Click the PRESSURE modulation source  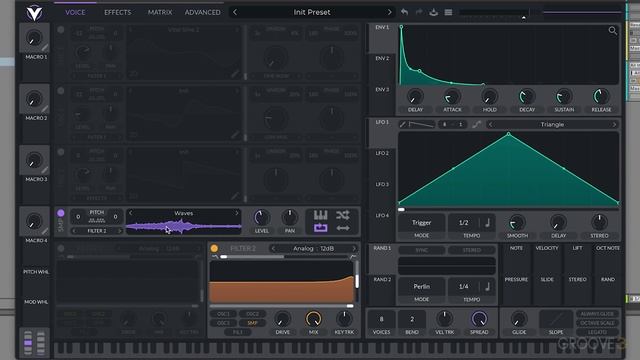[x=516, y=280]
